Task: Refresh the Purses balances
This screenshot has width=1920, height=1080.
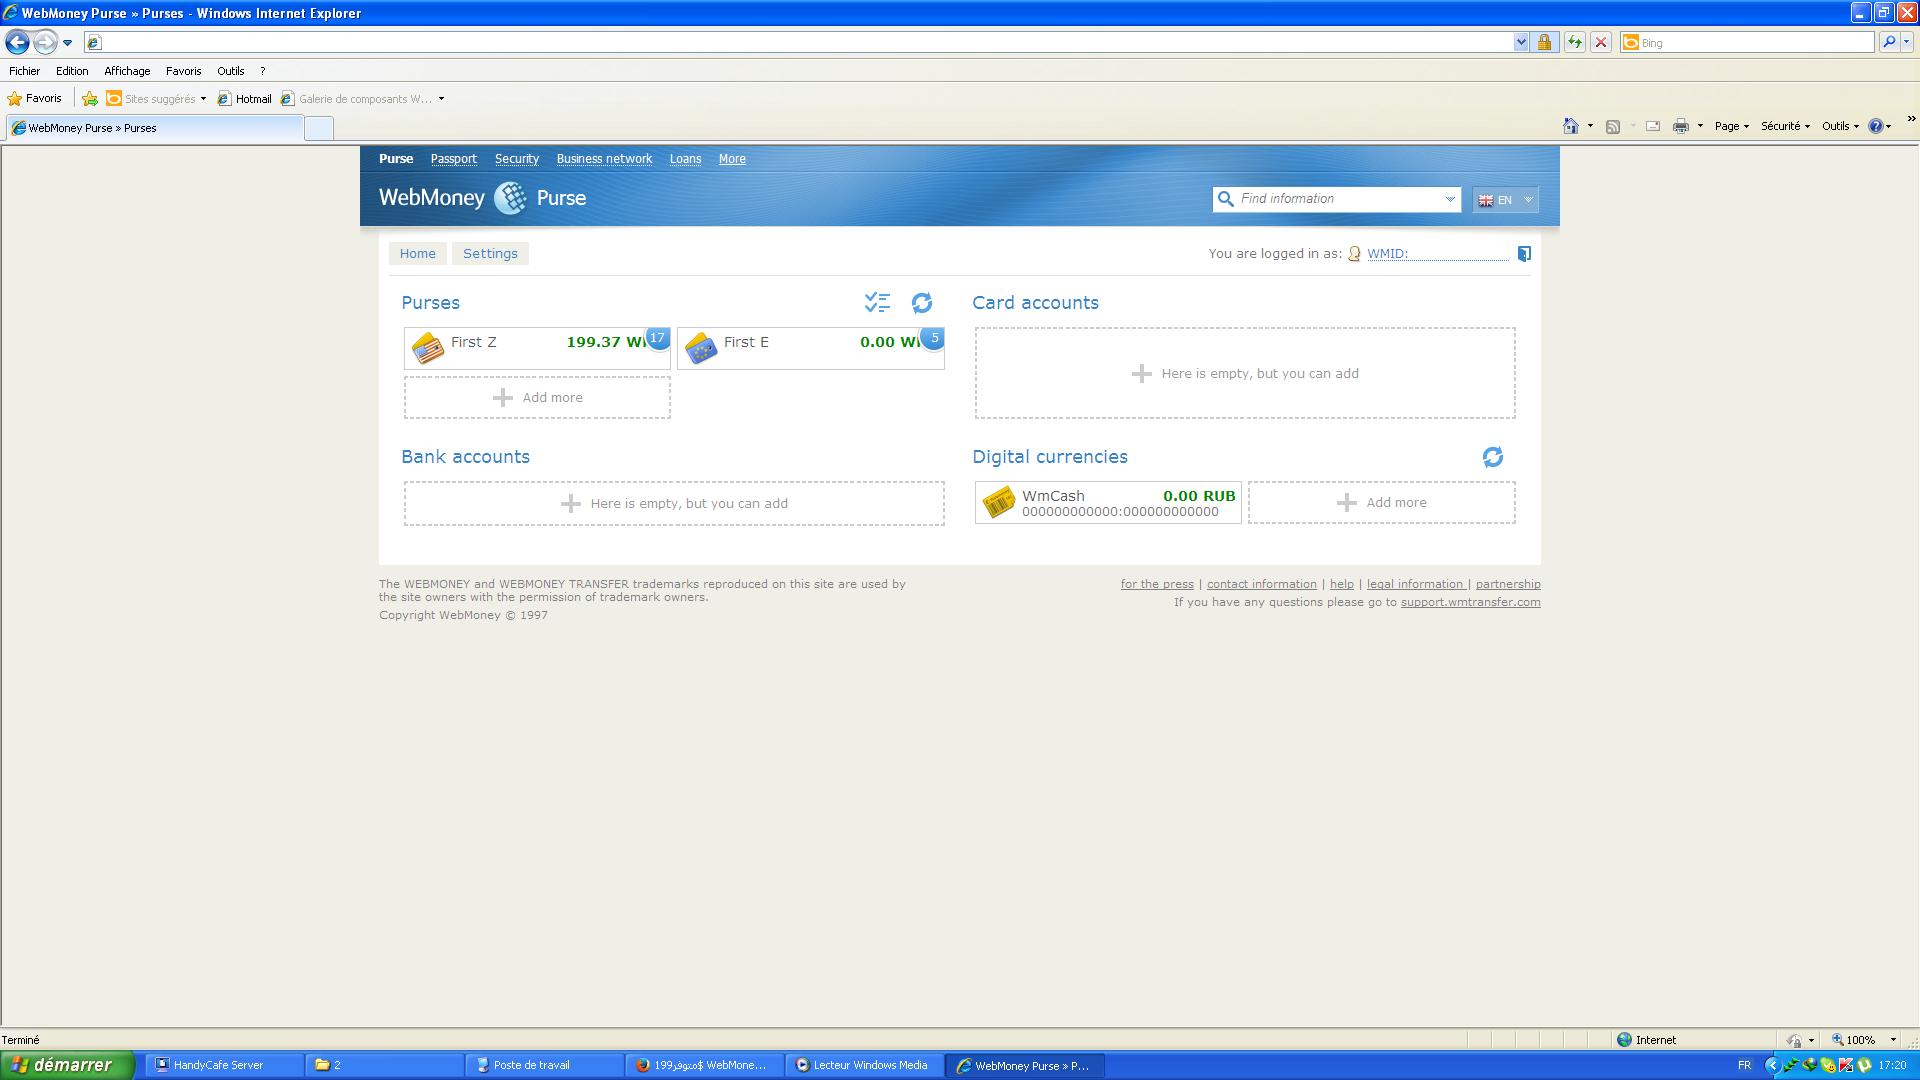Action: click(921, 302)
